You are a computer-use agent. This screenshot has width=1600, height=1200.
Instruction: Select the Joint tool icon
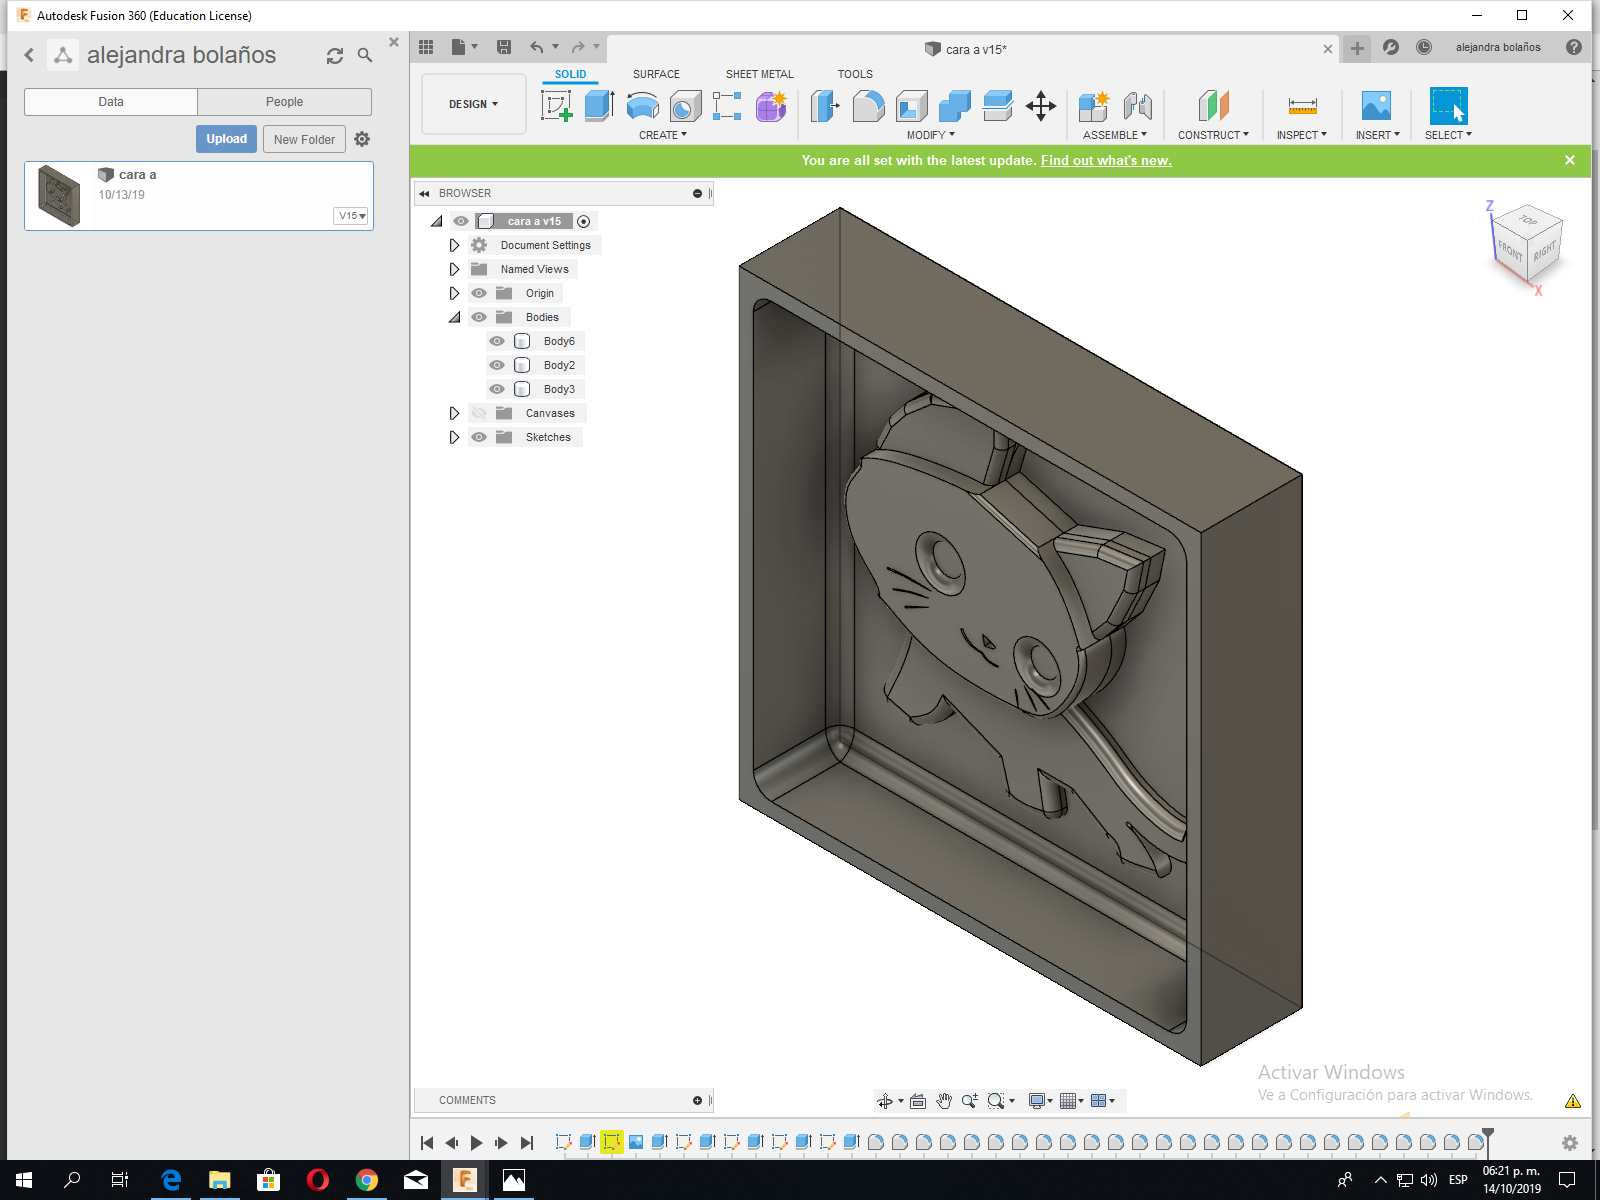[x=1137, y=105]
